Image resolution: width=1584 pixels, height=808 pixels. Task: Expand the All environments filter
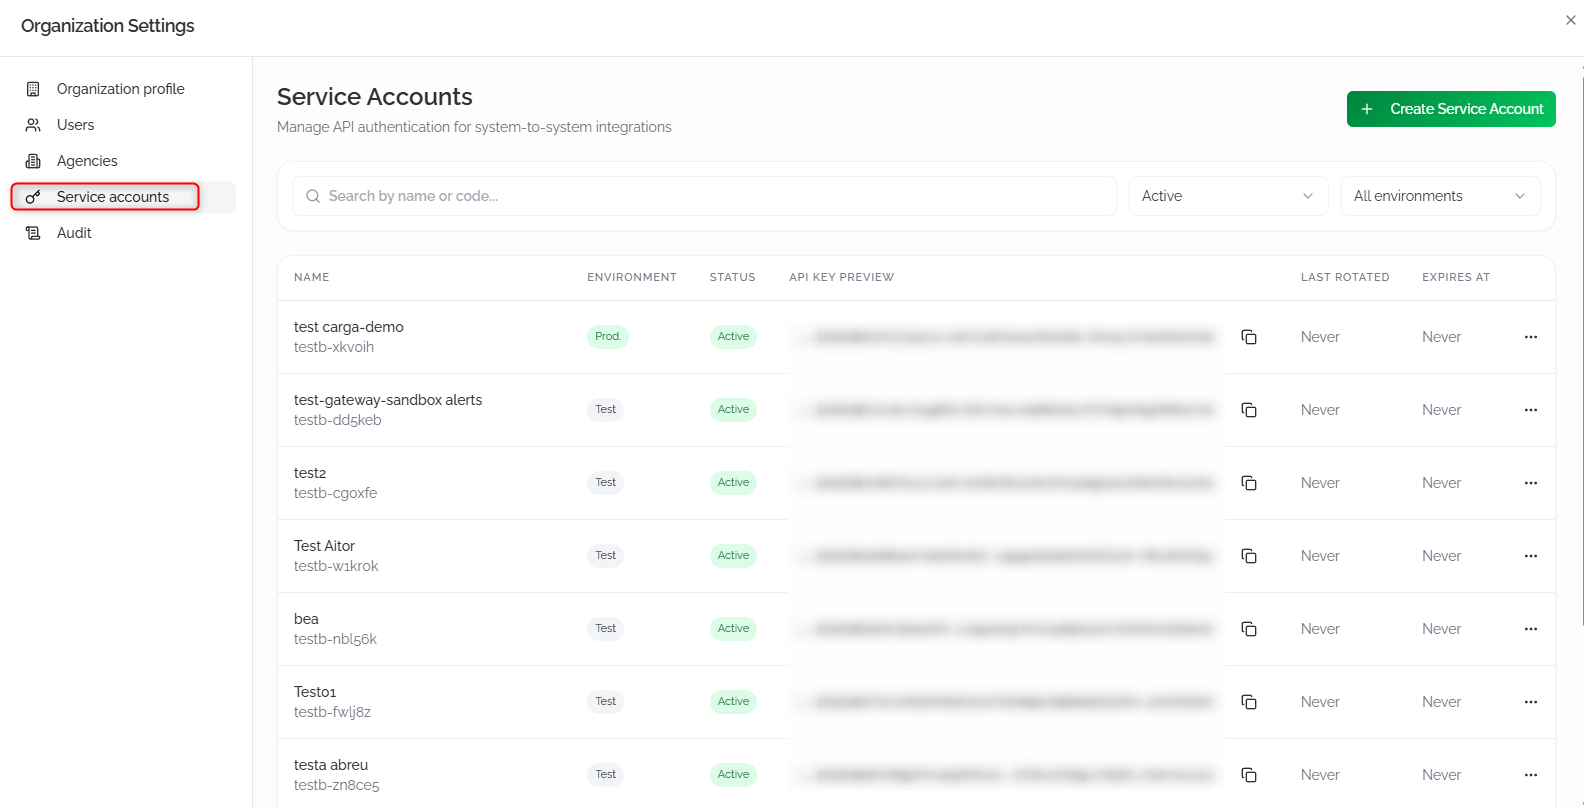click(1440, 196)
